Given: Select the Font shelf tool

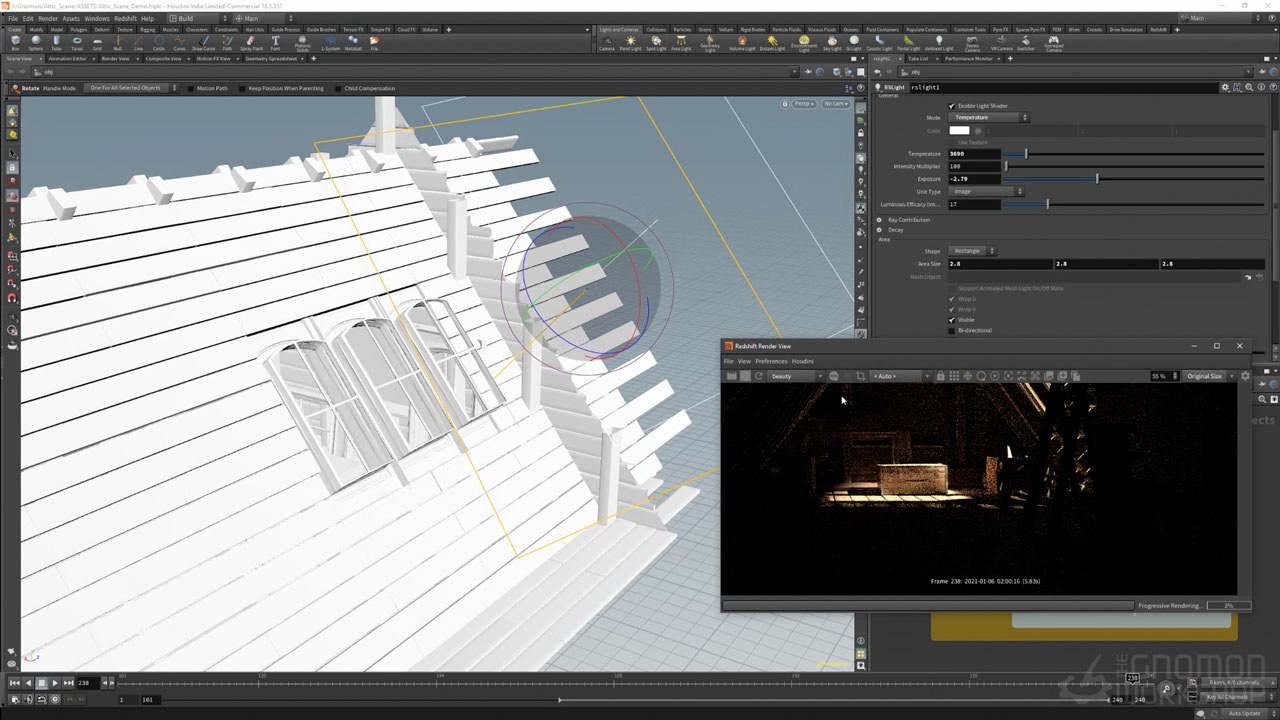Looking at the screenshot, I should [275, 43].
